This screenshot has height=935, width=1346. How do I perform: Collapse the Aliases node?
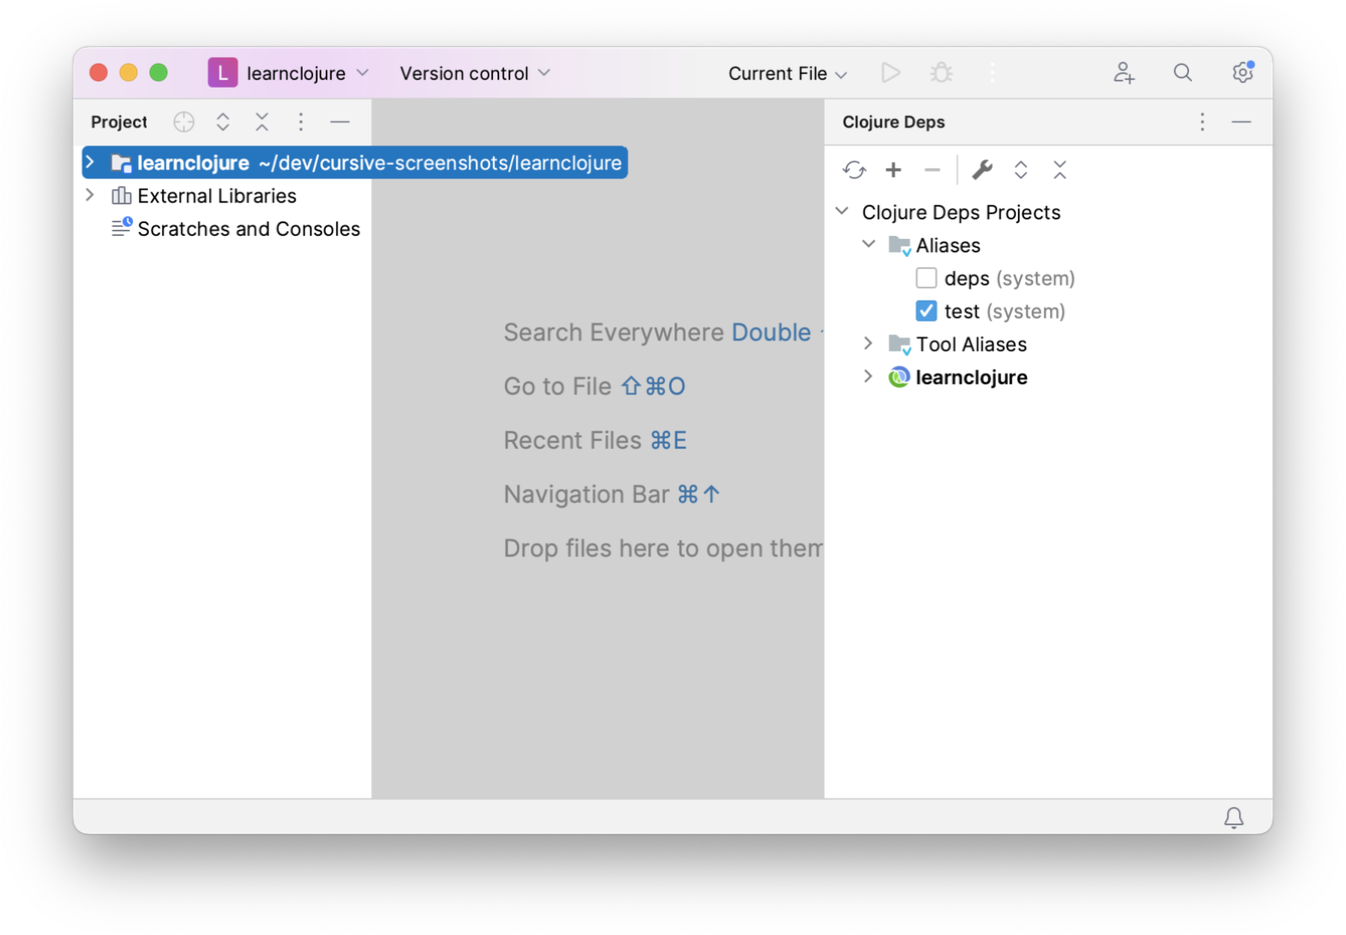[869, 244]
